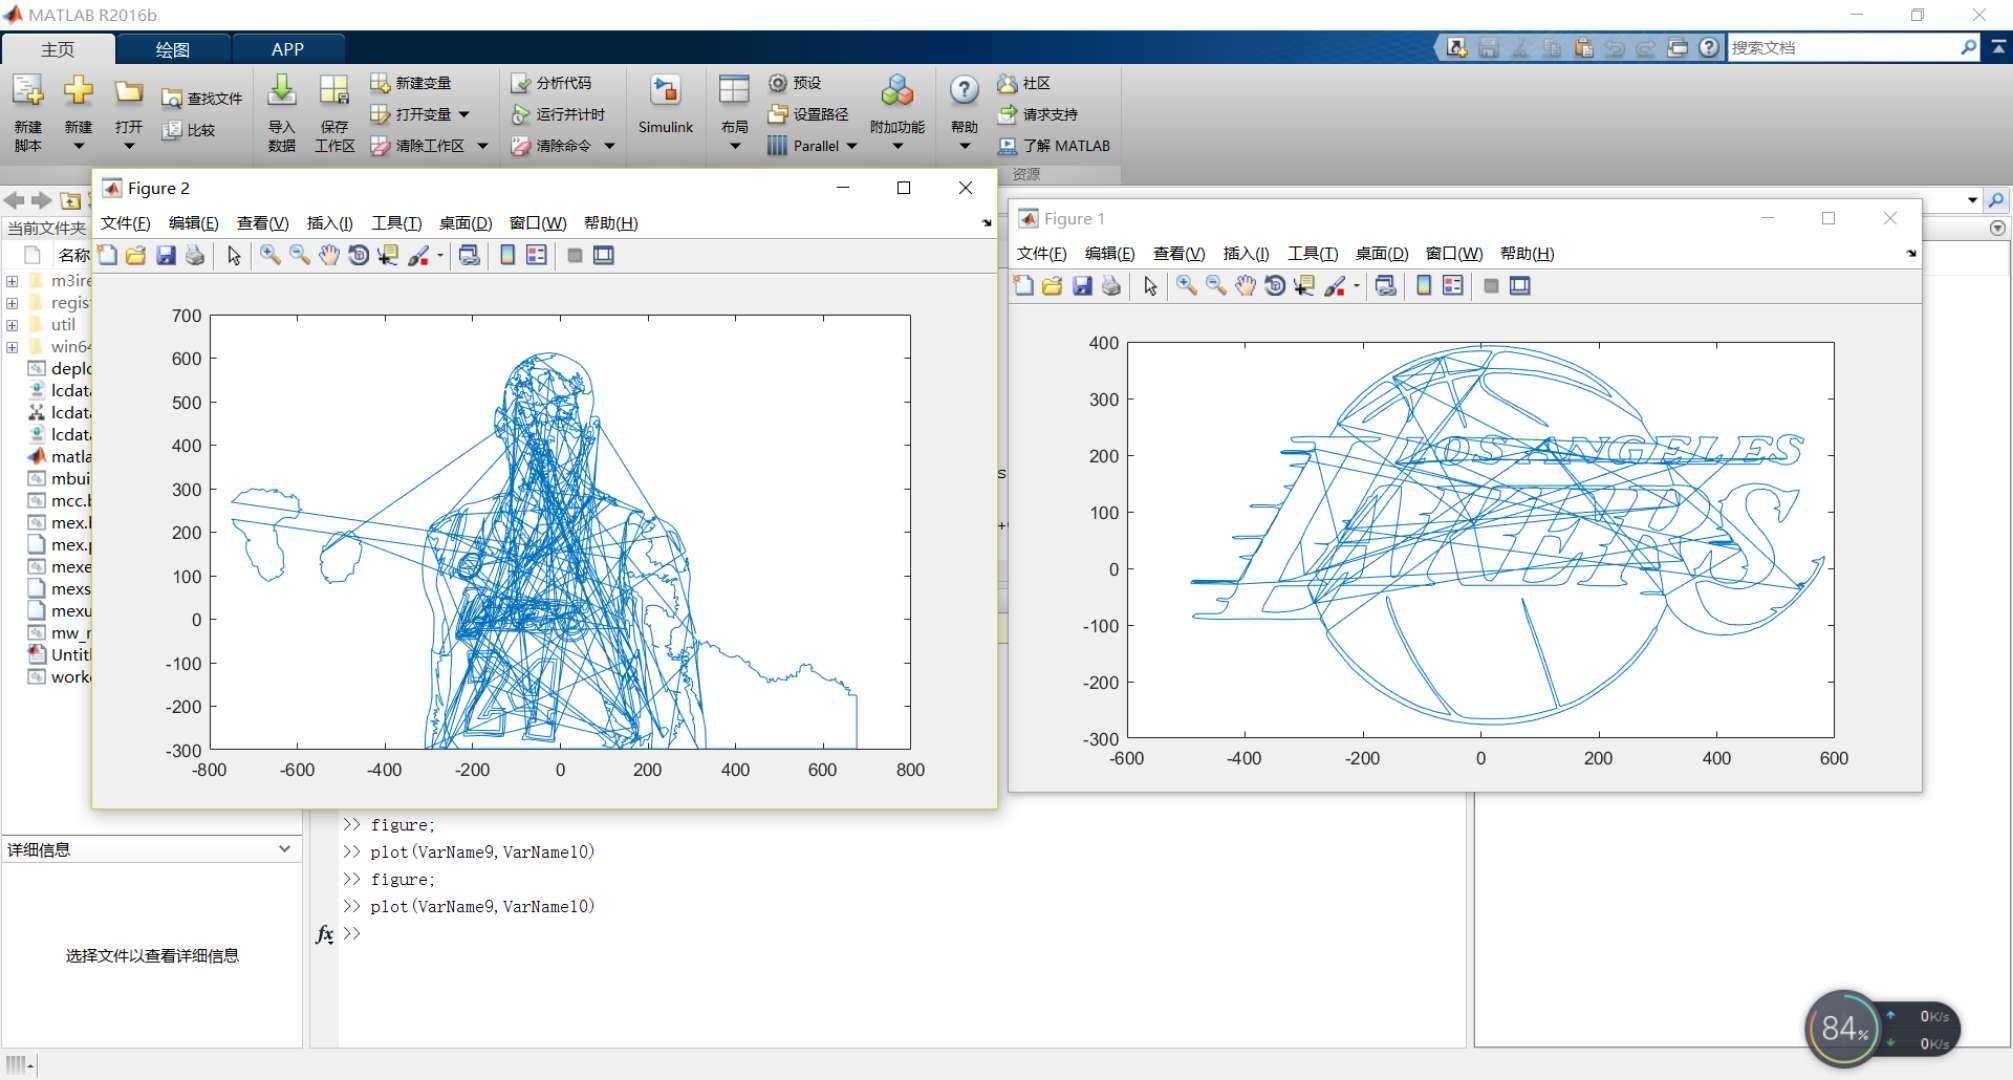Toggle Edit Plot arrow in Figure 2 toolbar

click(234, 255)
